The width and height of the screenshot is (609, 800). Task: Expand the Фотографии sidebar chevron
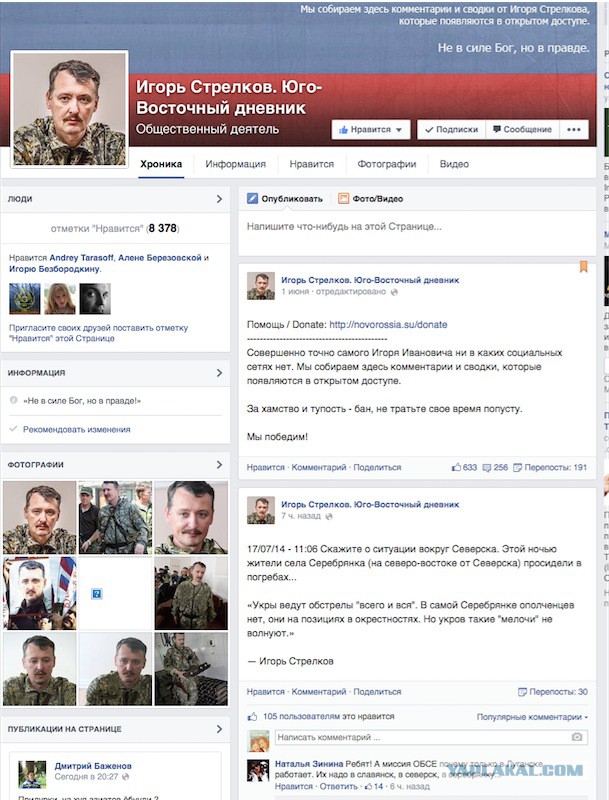[219, 465]
